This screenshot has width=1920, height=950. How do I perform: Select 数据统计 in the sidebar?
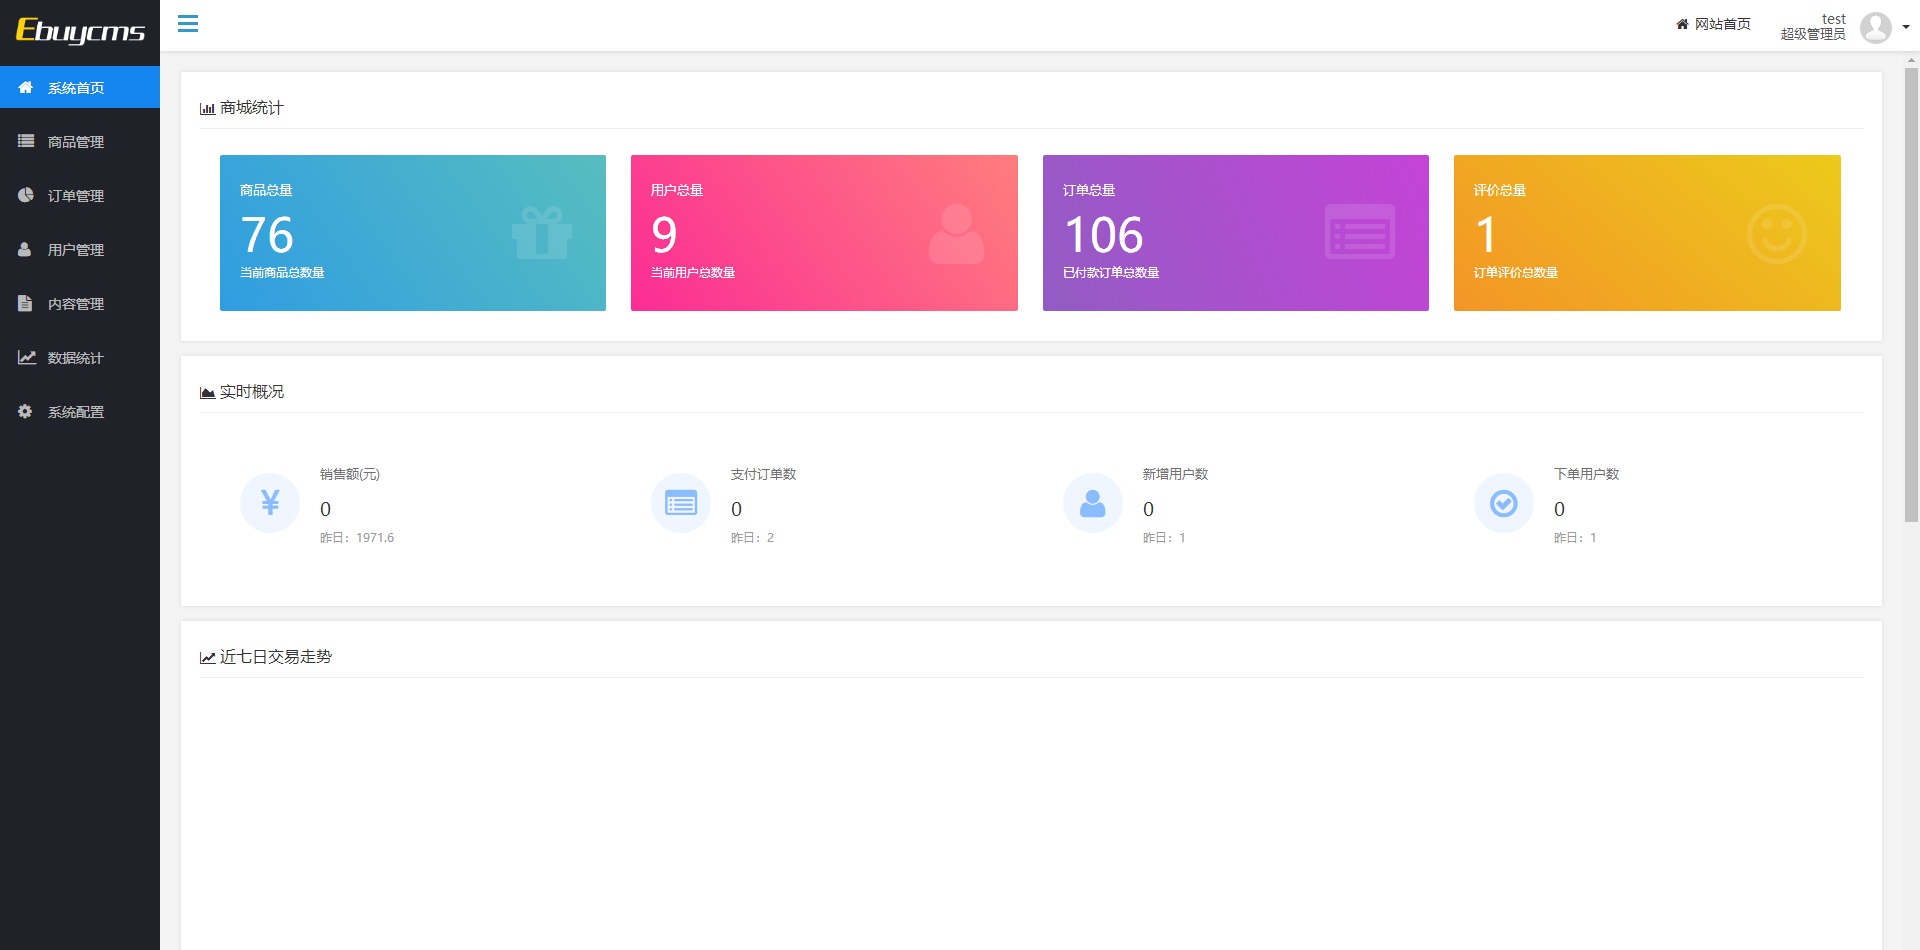pos(76,358)
